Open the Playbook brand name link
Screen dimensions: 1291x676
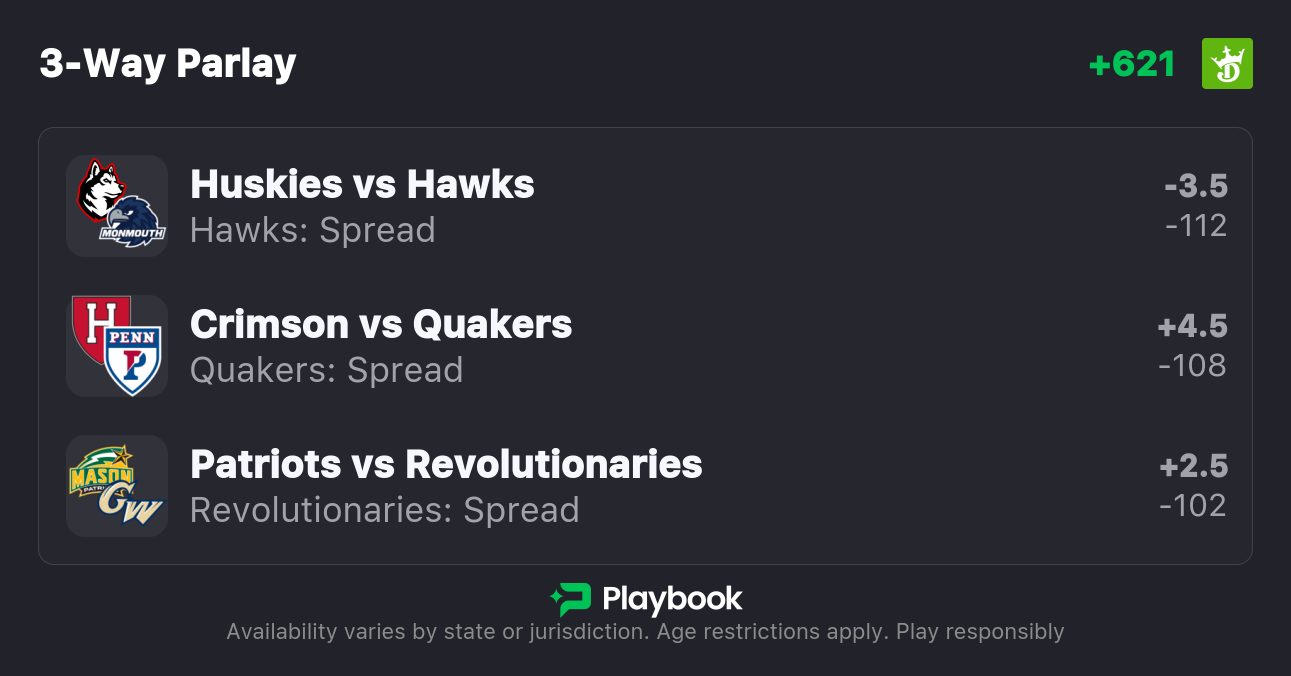click(x=672, y=600)
